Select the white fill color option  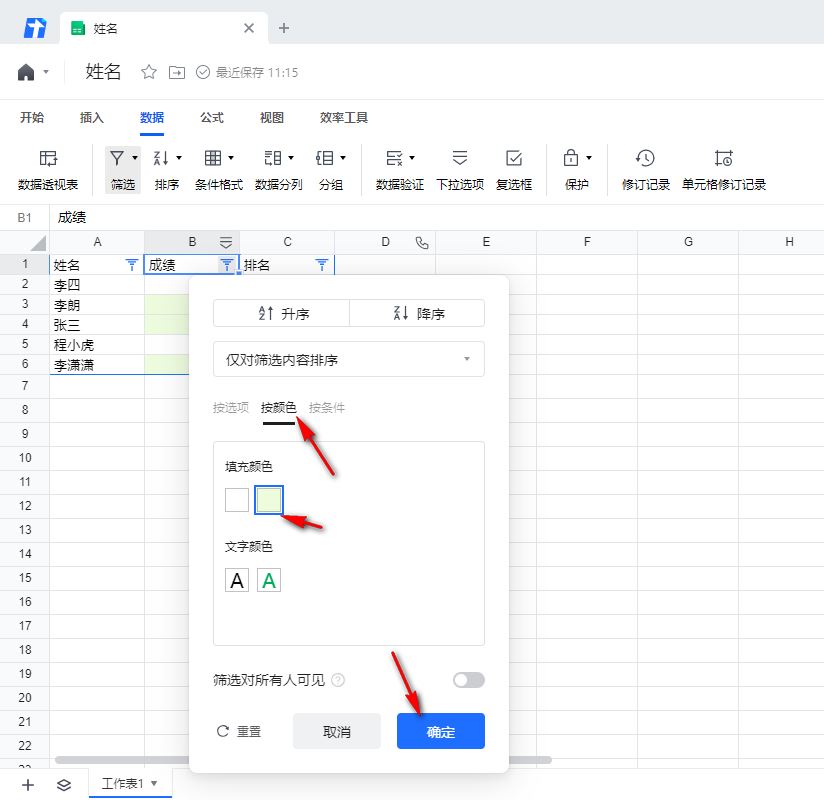[x=236, y=499]
